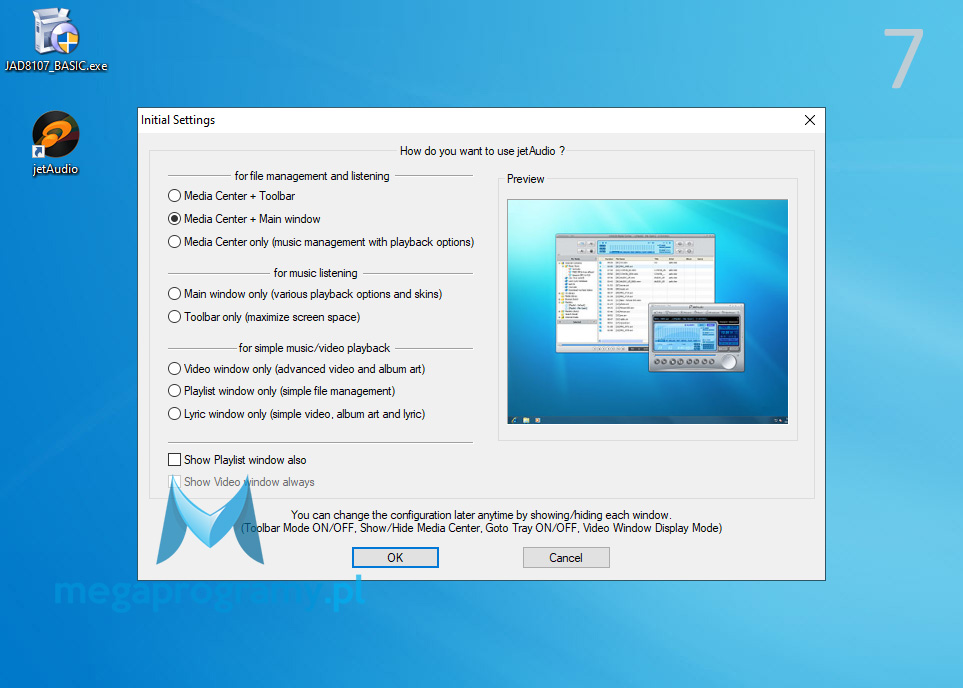Confirm initial settings with OK
The height and width of the screenshot is (688, 963).
coord(395,558)
